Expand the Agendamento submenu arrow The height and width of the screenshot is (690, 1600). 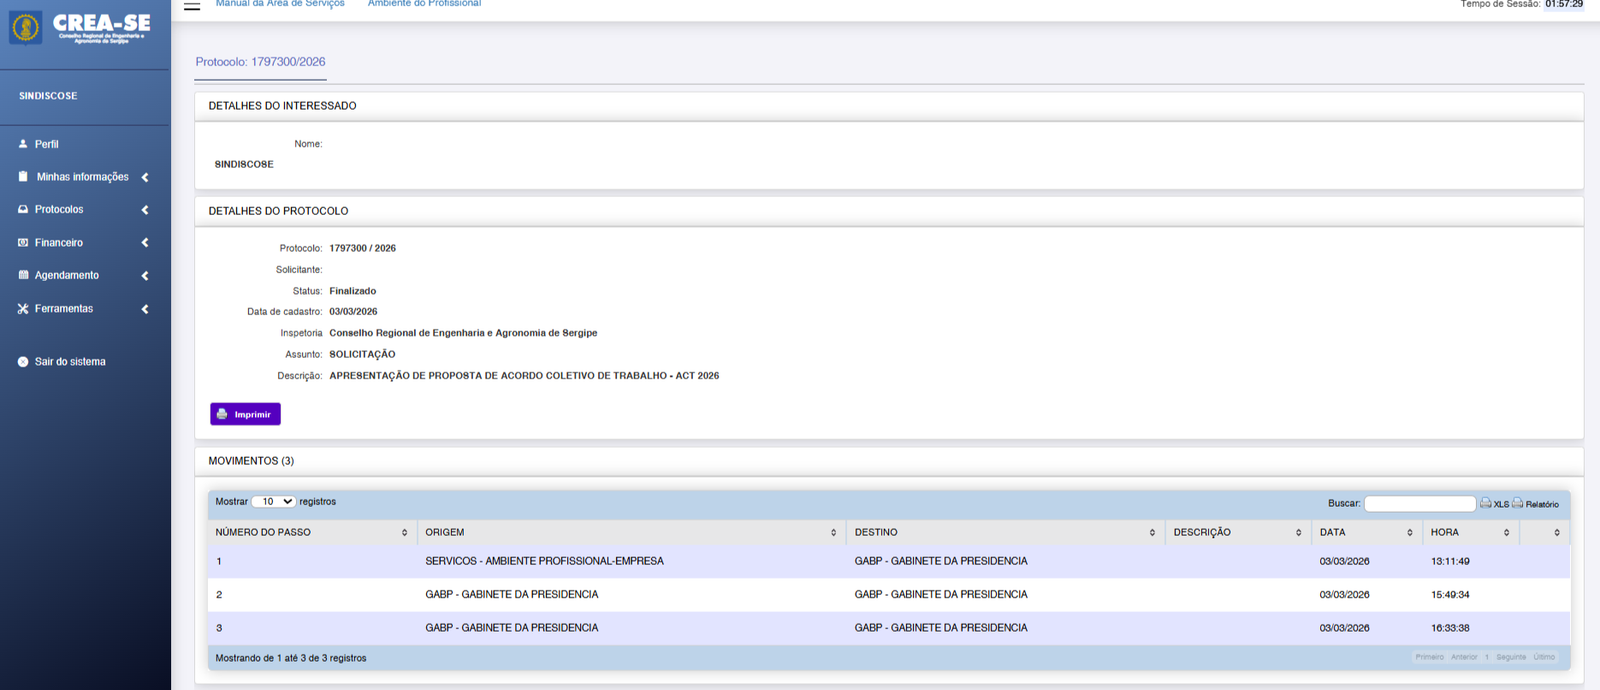point(145,276)
